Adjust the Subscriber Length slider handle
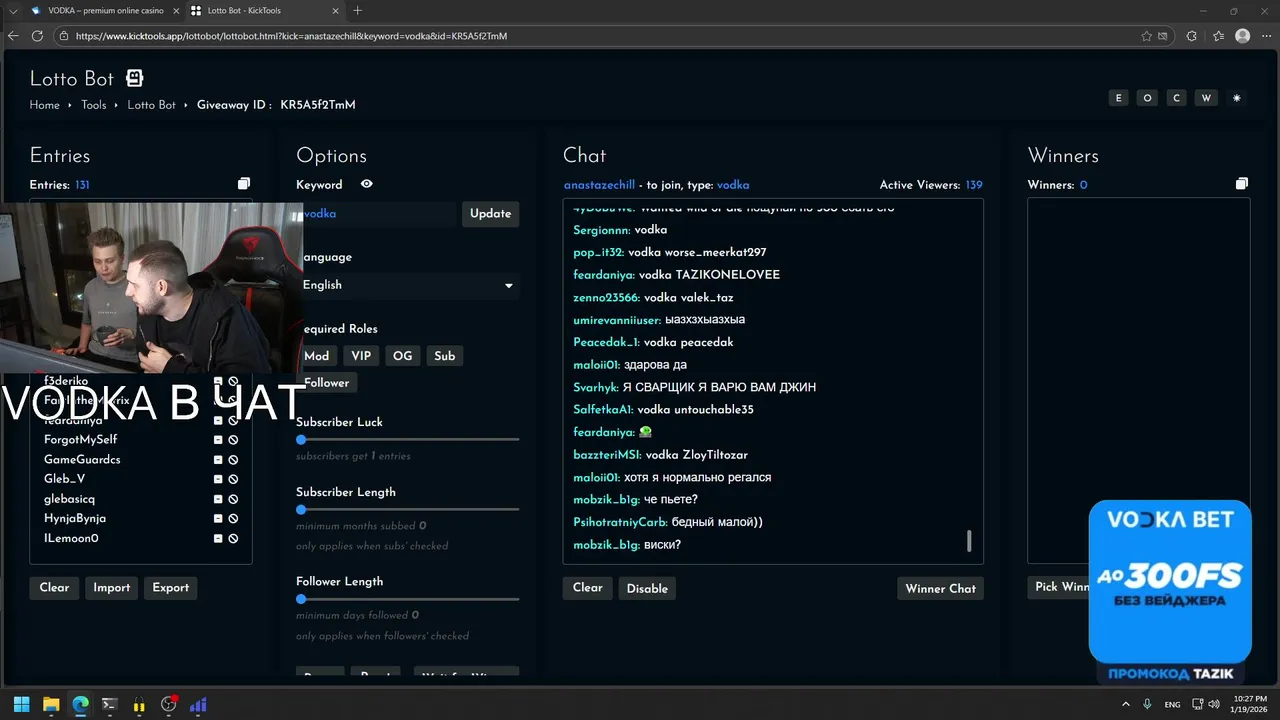The width and height of the screenshot is (1280, 720). coord(301,509)
